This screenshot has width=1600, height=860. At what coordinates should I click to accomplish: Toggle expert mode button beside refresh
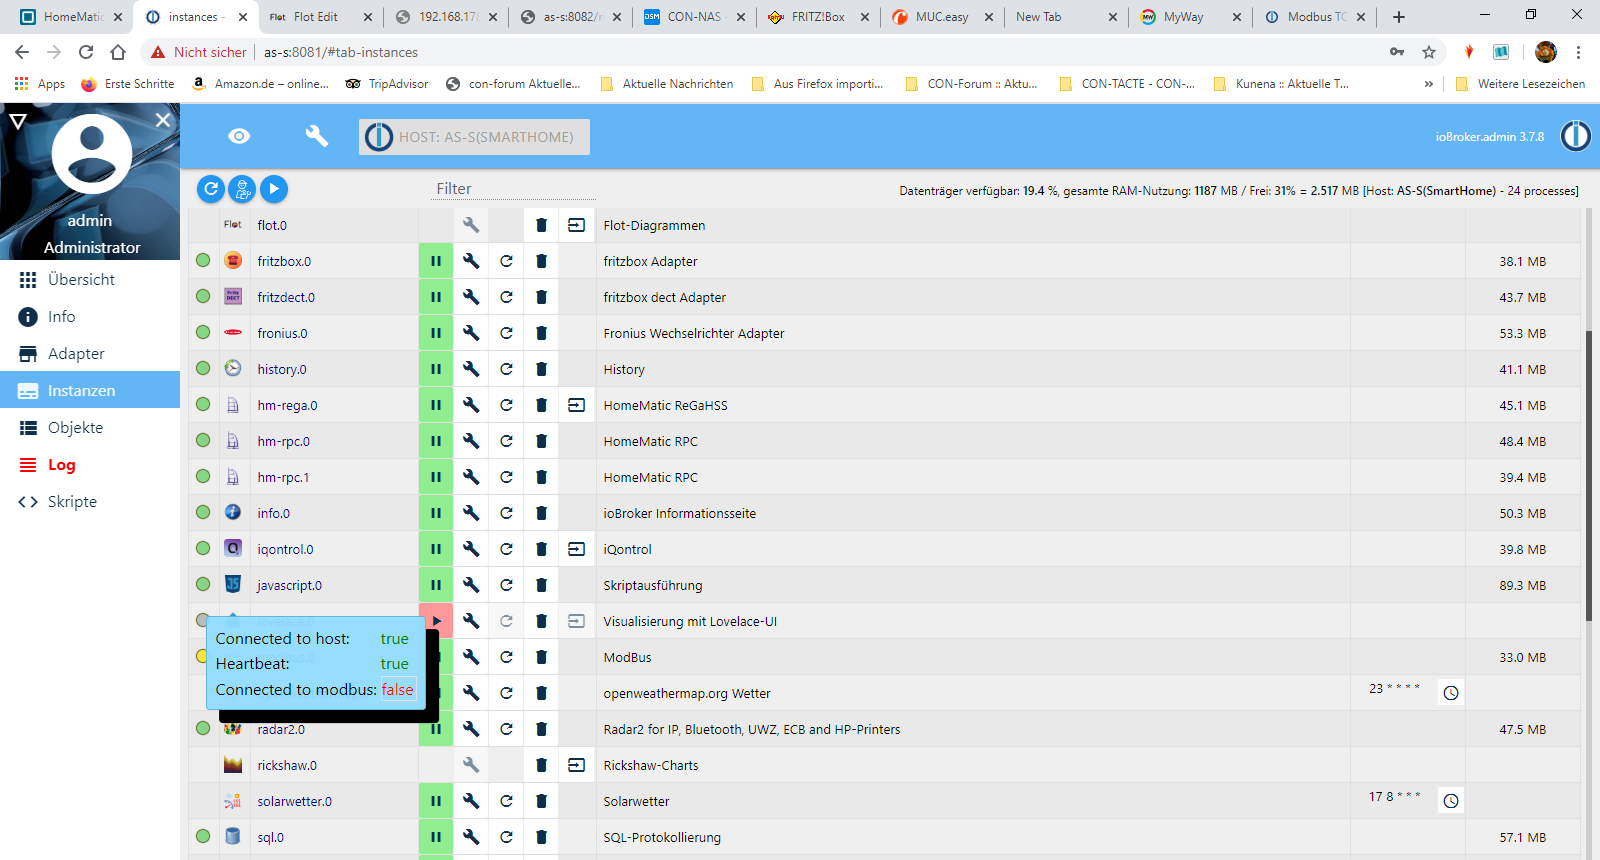coord(242,188)
